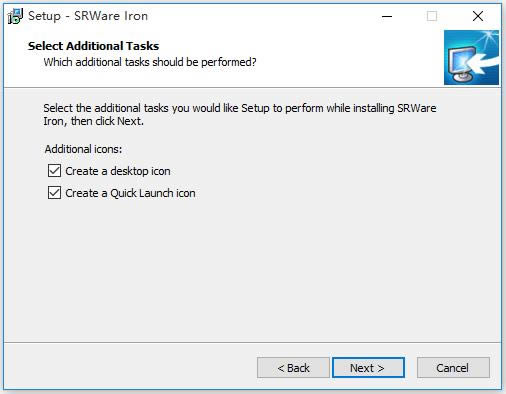Toggle via the 'Create a Quick Launch icon' label

[x=130, y=193]
